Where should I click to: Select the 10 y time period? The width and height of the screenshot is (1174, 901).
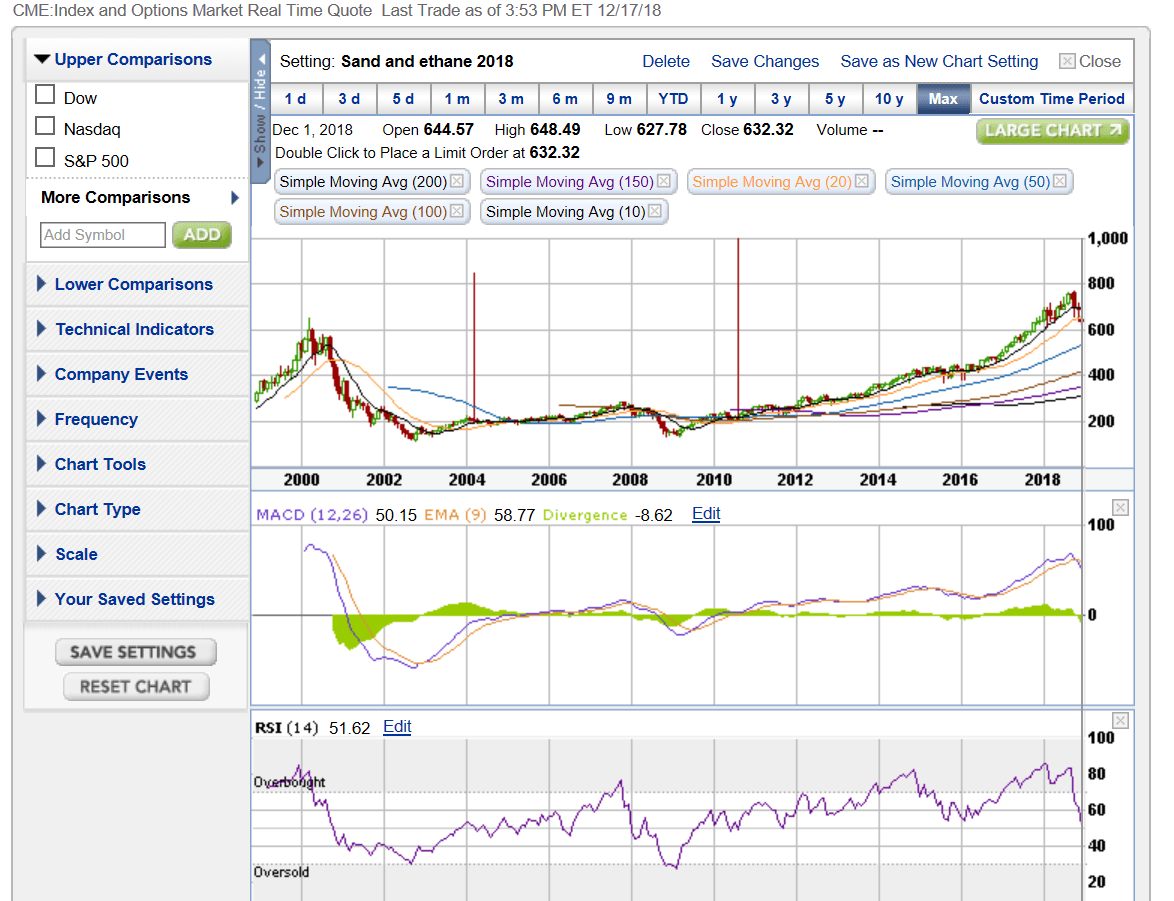coord(889,99)
